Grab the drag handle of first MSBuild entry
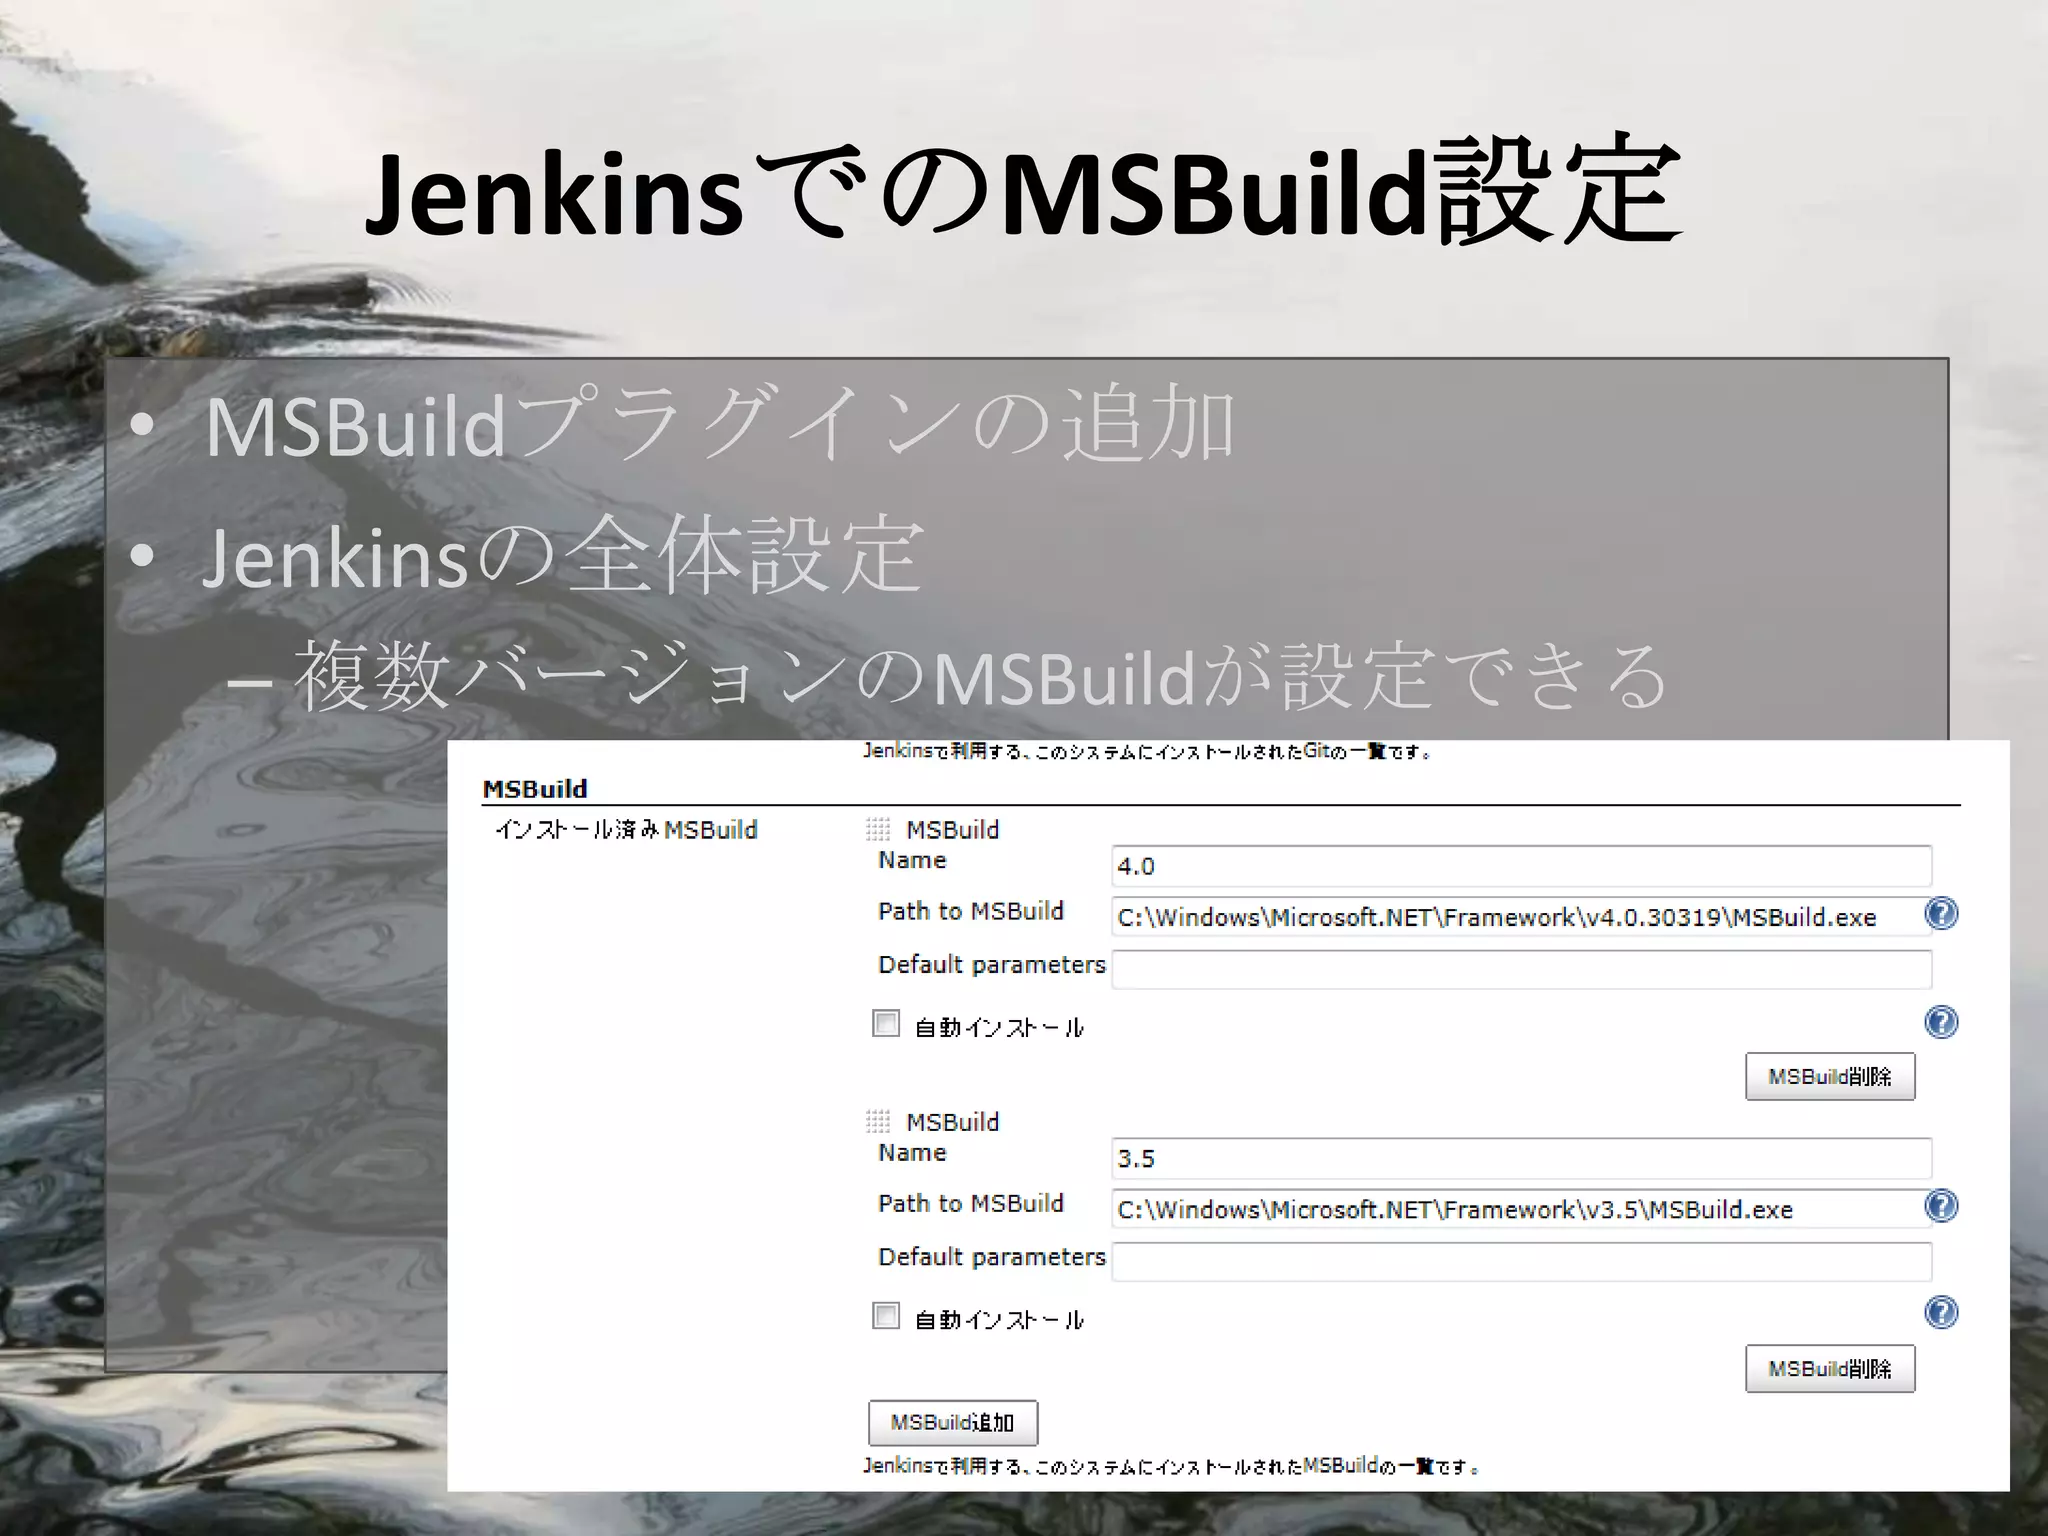Screen dimensions: 2048x1536 pos(878,829)
